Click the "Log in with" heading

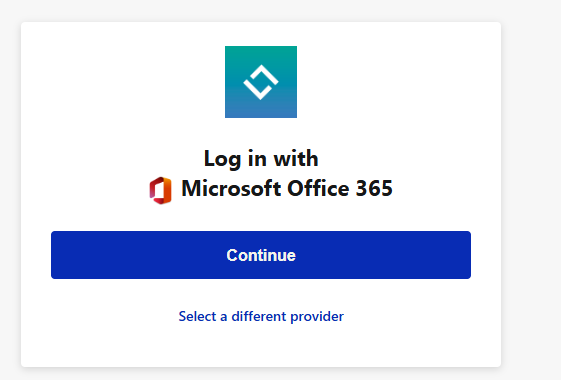coord(261,159)
